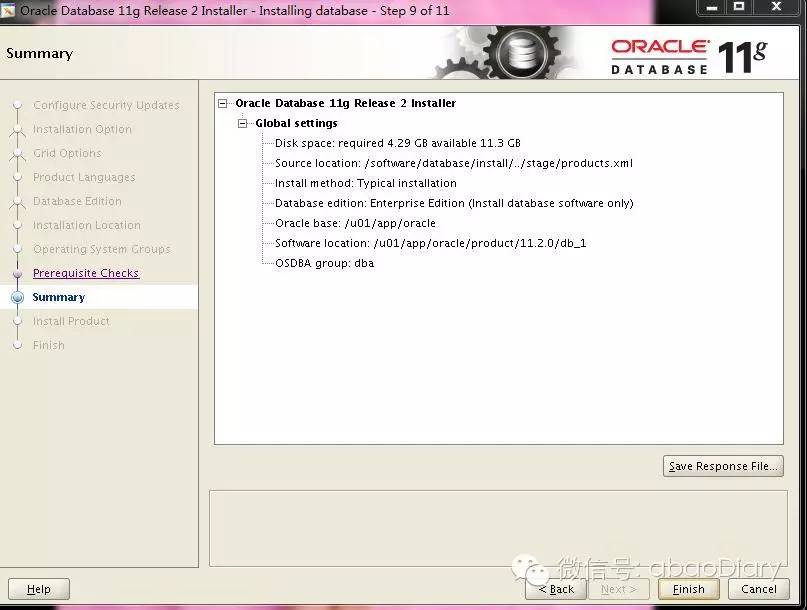This screenshot has width=807, height=610.
Task: Select the Operating System Groups step
Action: click(x=101, y=249)
